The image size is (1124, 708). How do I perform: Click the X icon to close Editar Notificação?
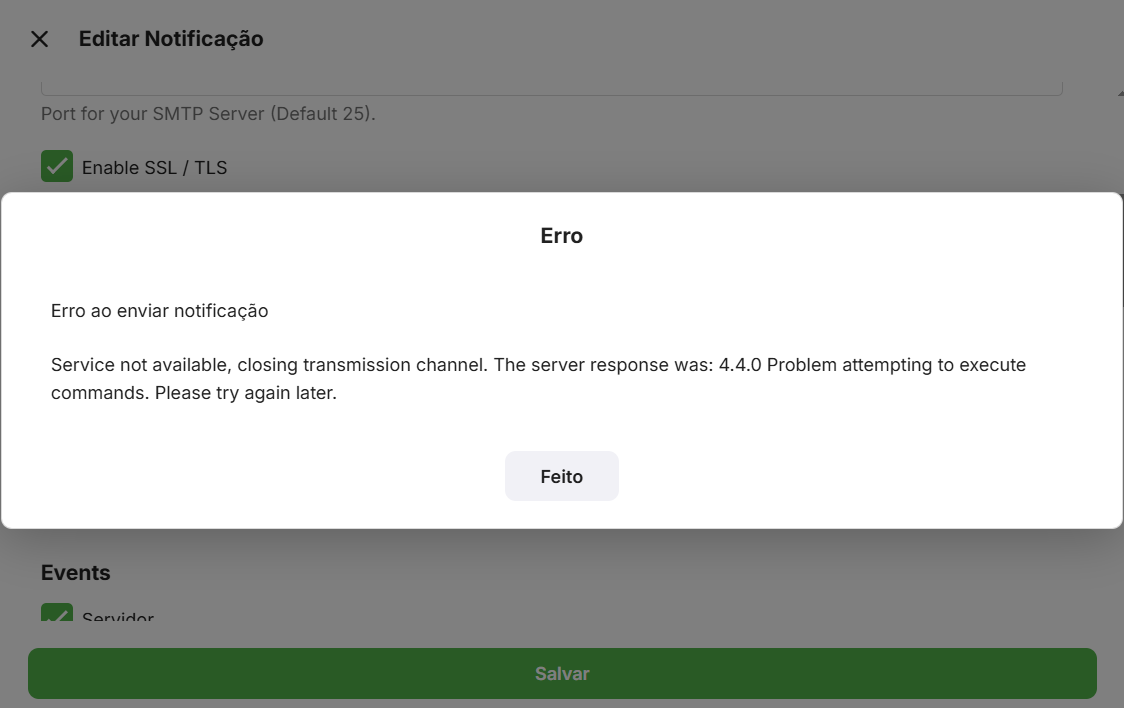coord(39,38)
